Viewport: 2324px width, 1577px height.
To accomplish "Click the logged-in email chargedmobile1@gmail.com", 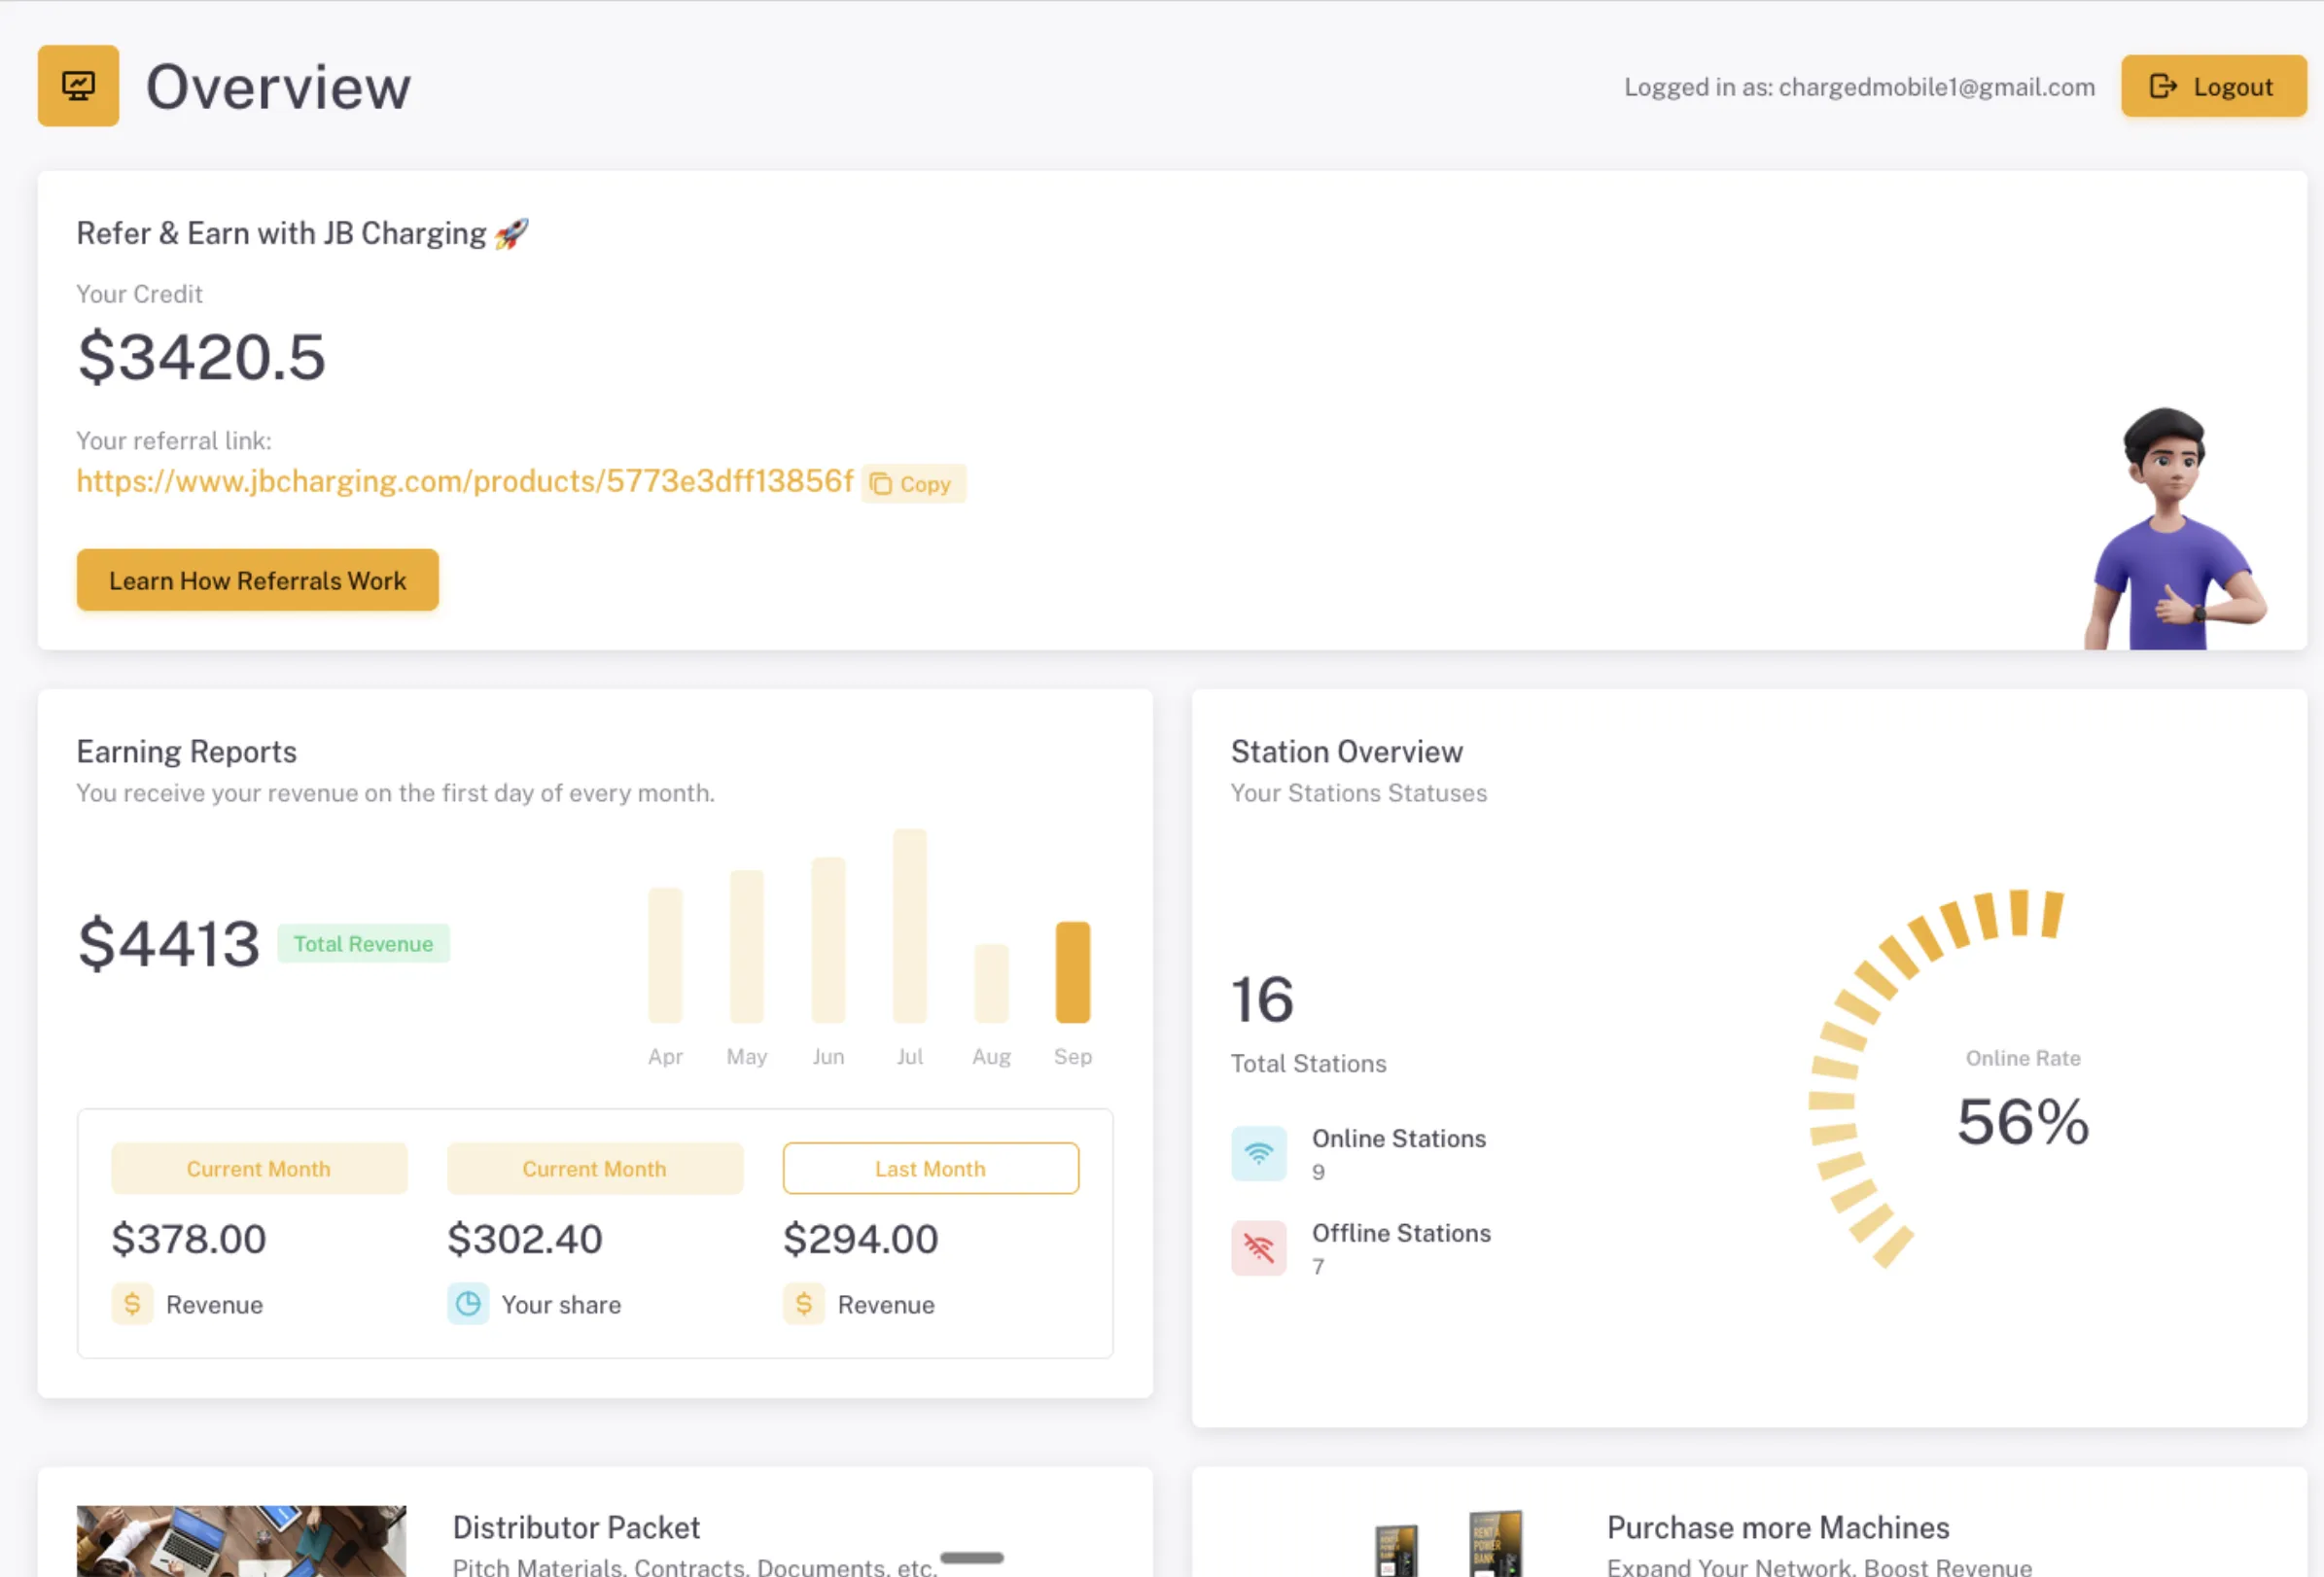I will pos(1936,87).
